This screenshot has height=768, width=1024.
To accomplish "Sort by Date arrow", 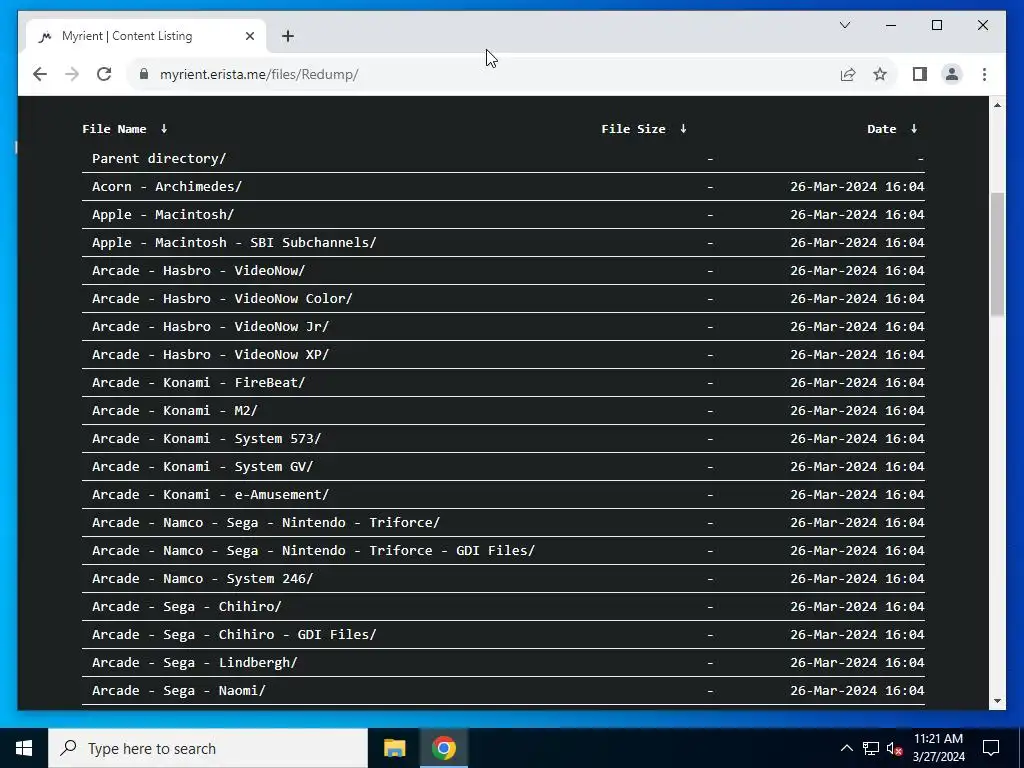I will (x=914, y=129).
